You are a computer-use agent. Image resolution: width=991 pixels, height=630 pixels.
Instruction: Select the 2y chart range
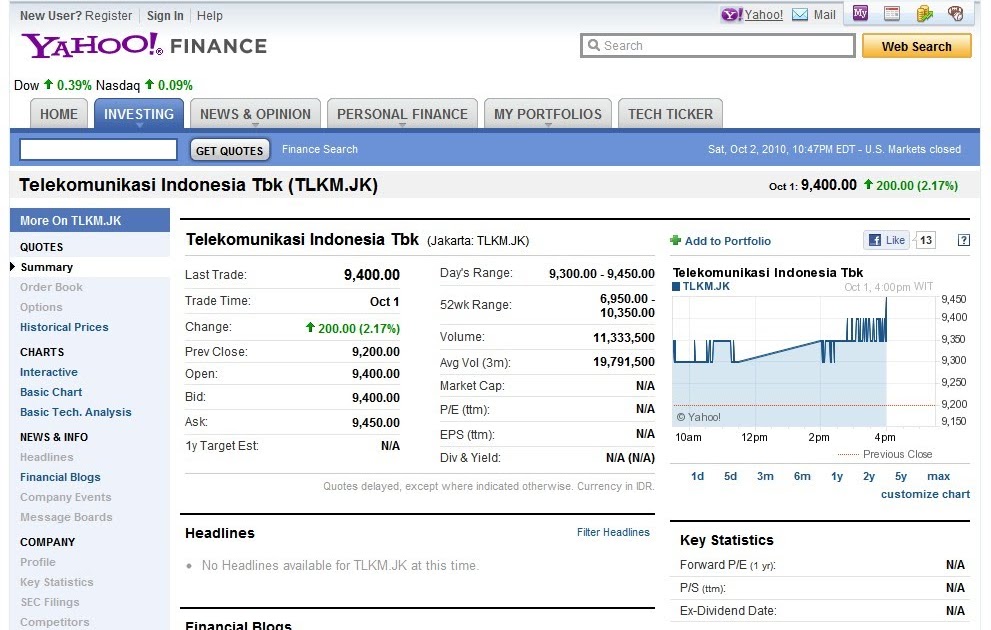[869, 476]
